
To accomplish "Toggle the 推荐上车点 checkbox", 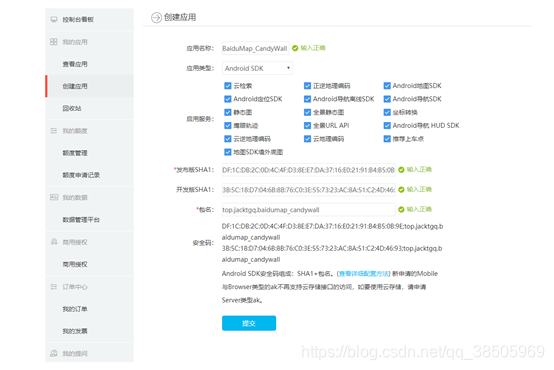I will (x=387, y=139).
